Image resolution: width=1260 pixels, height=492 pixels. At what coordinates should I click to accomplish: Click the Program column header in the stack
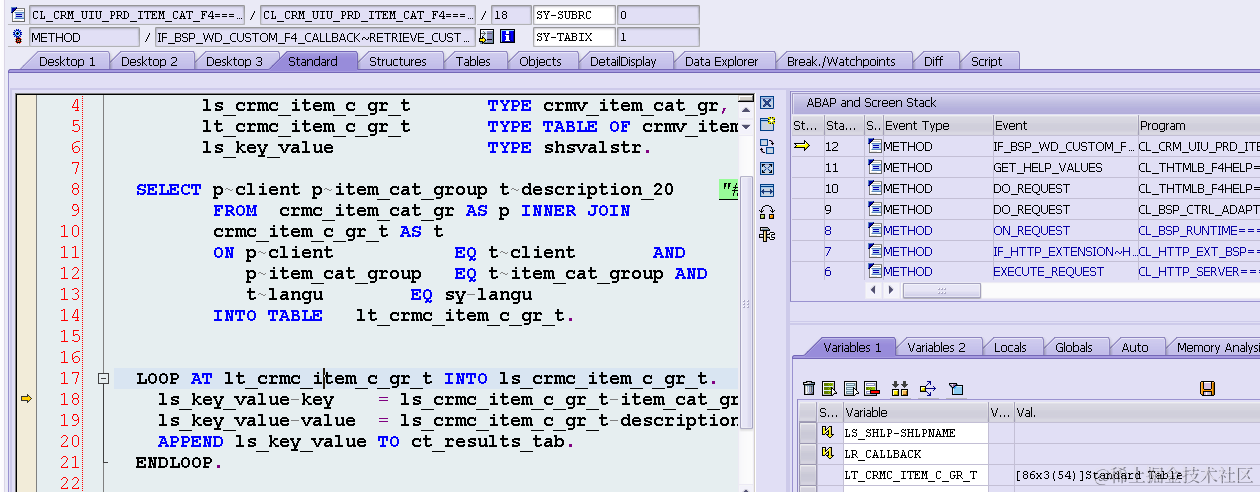click(1198, 125)
